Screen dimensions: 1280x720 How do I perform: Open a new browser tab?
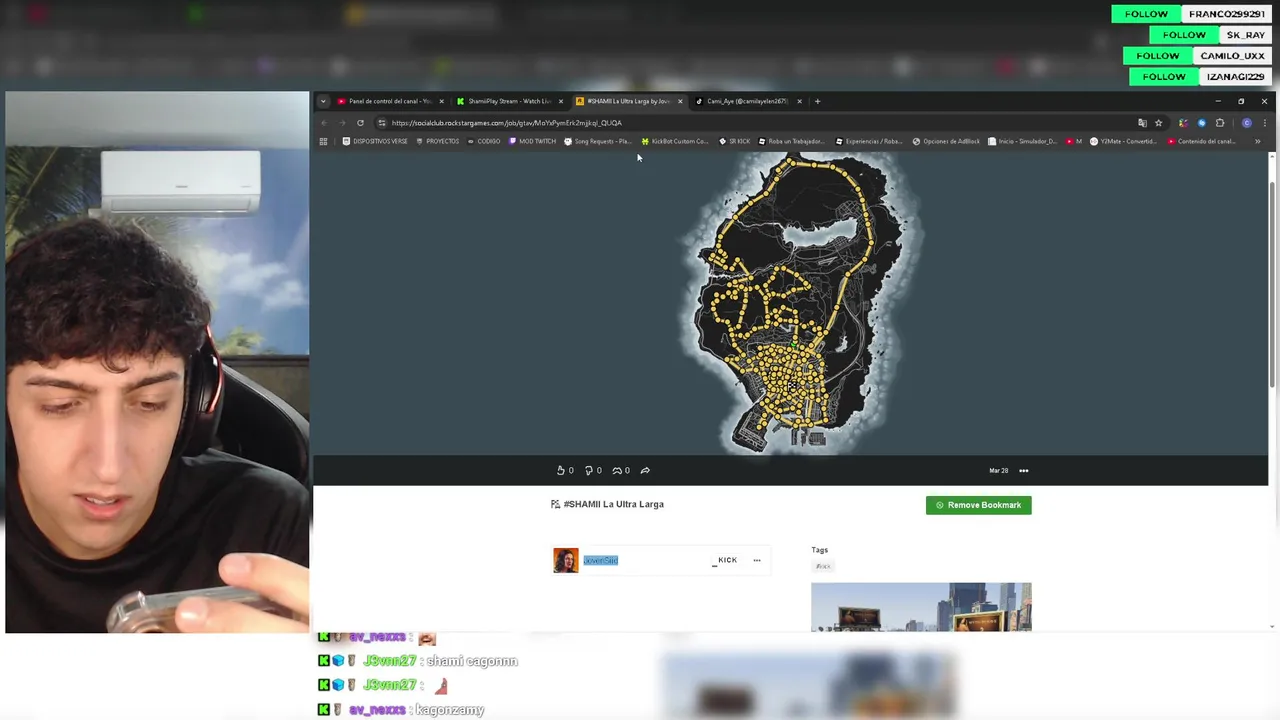pos(817,101)
